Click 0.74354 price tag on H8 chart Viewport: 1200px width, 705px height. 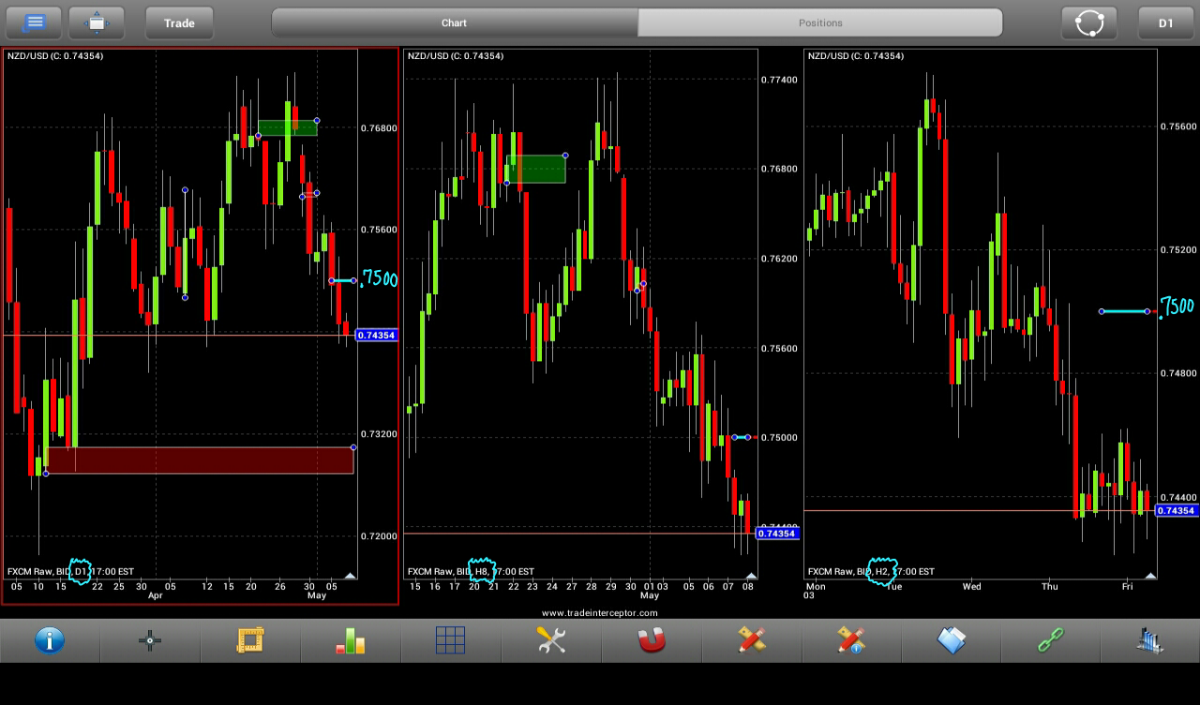click(x=777, y=533)
